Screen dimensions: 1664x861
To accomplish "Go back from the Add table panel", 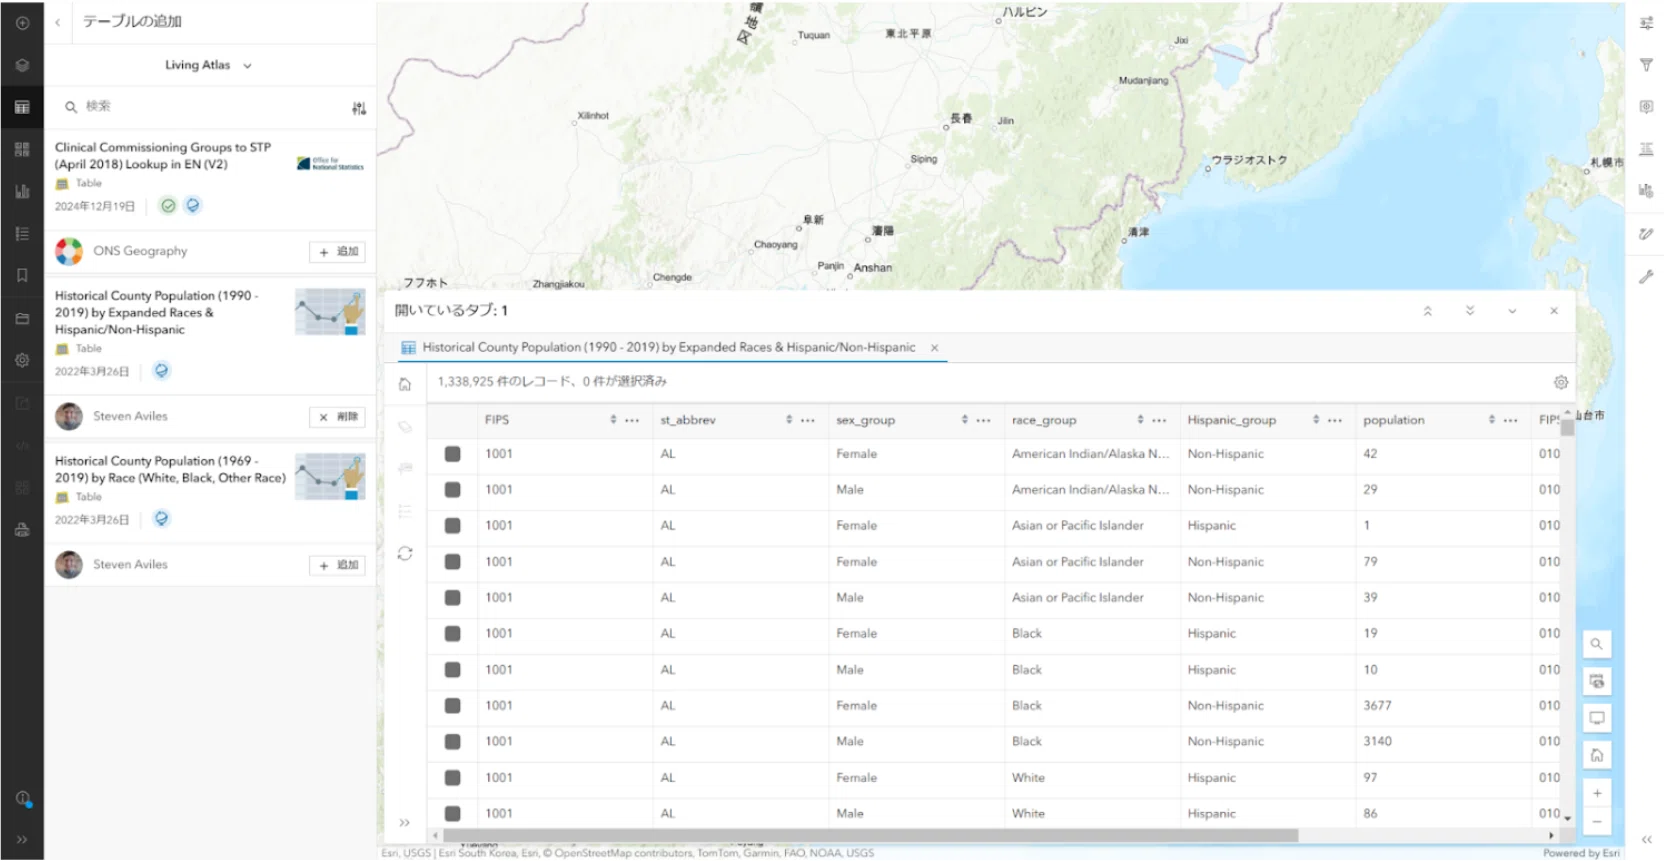I will click(x=58, y=22).
